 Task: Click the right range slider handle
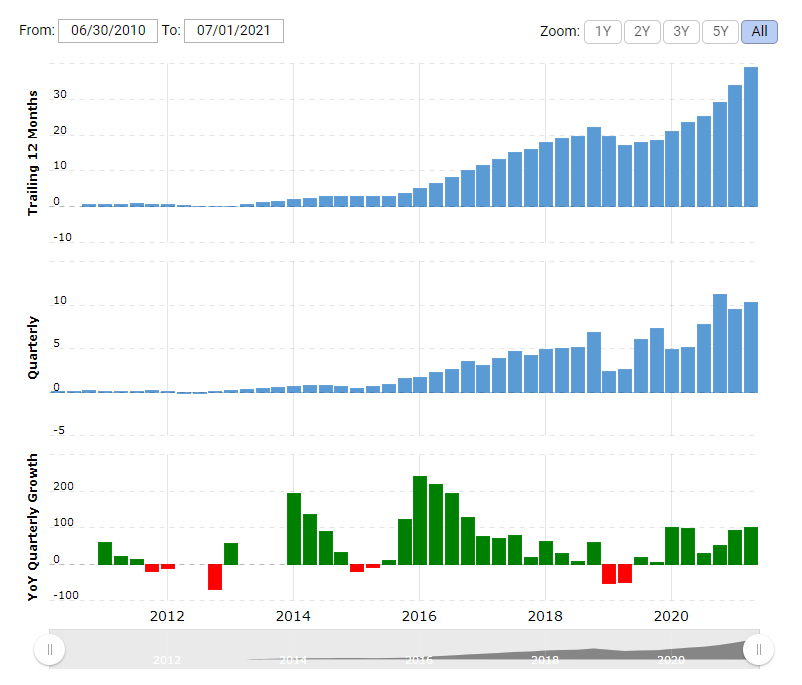coord(758,650)
